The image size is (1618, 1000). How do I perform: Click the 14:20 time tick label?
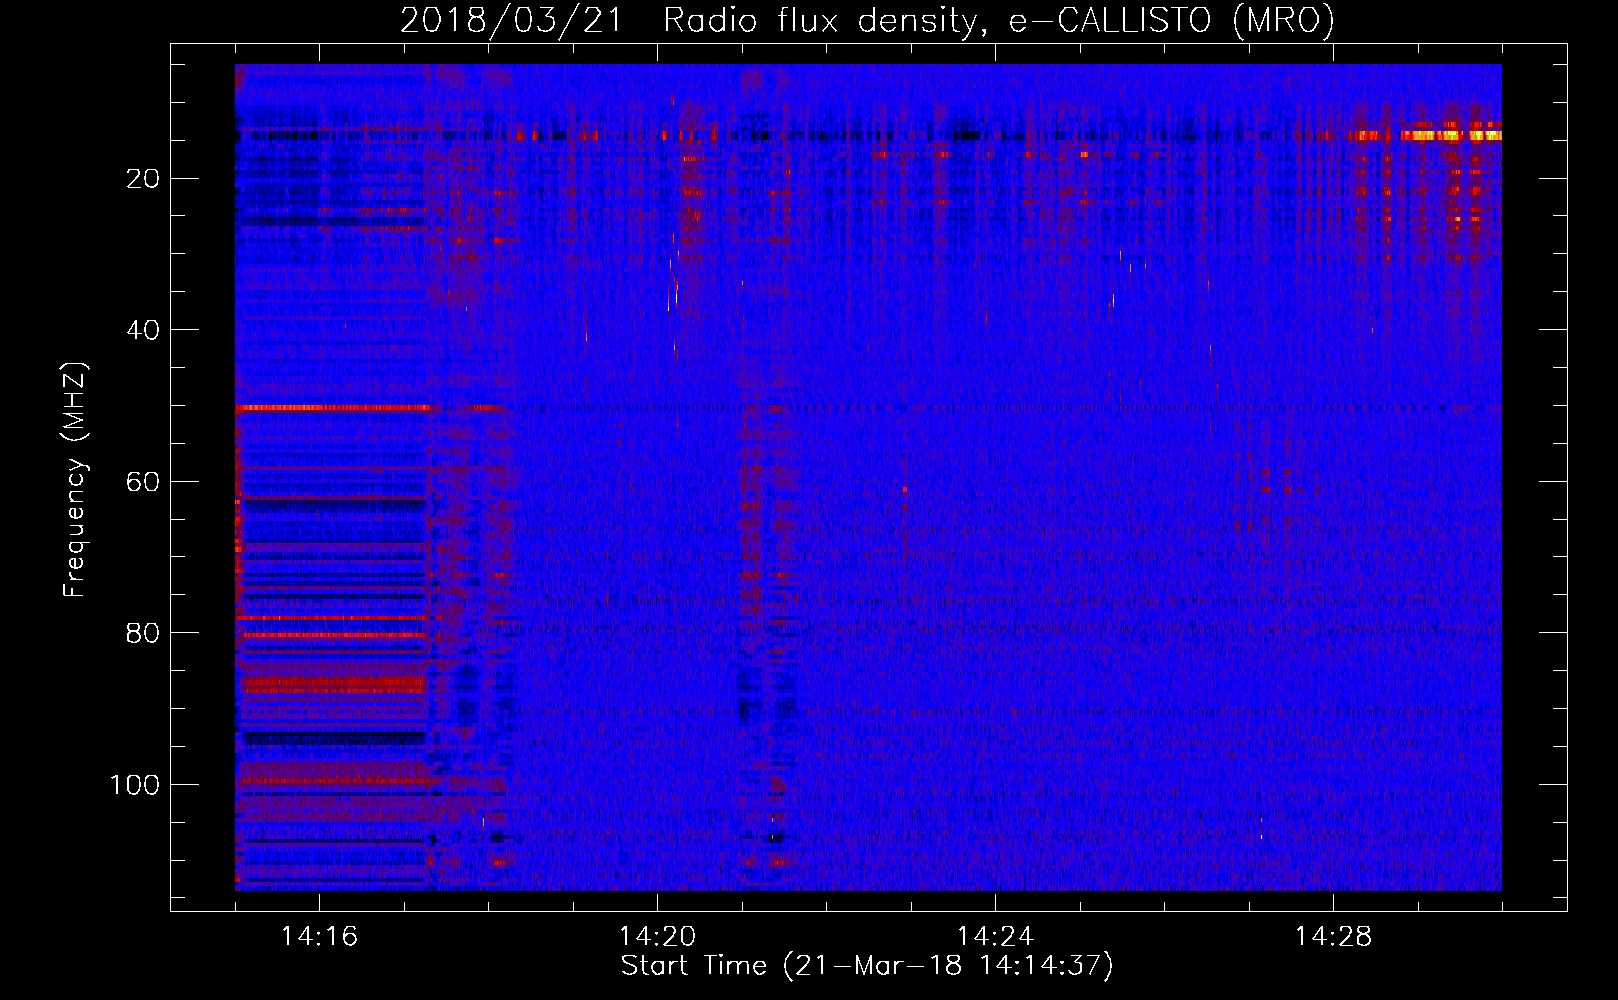click(657, 937)
